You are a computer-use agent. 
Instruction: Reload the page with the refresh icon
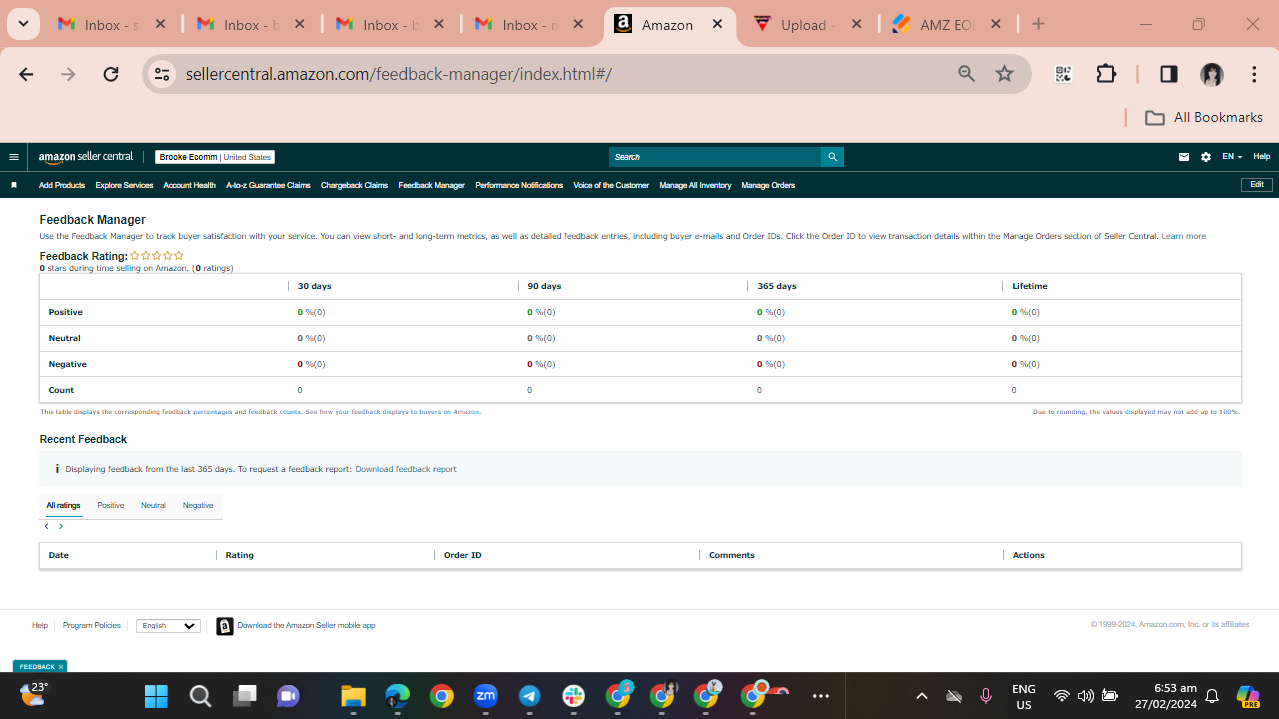pyautogui.click(x=111, y=74)
